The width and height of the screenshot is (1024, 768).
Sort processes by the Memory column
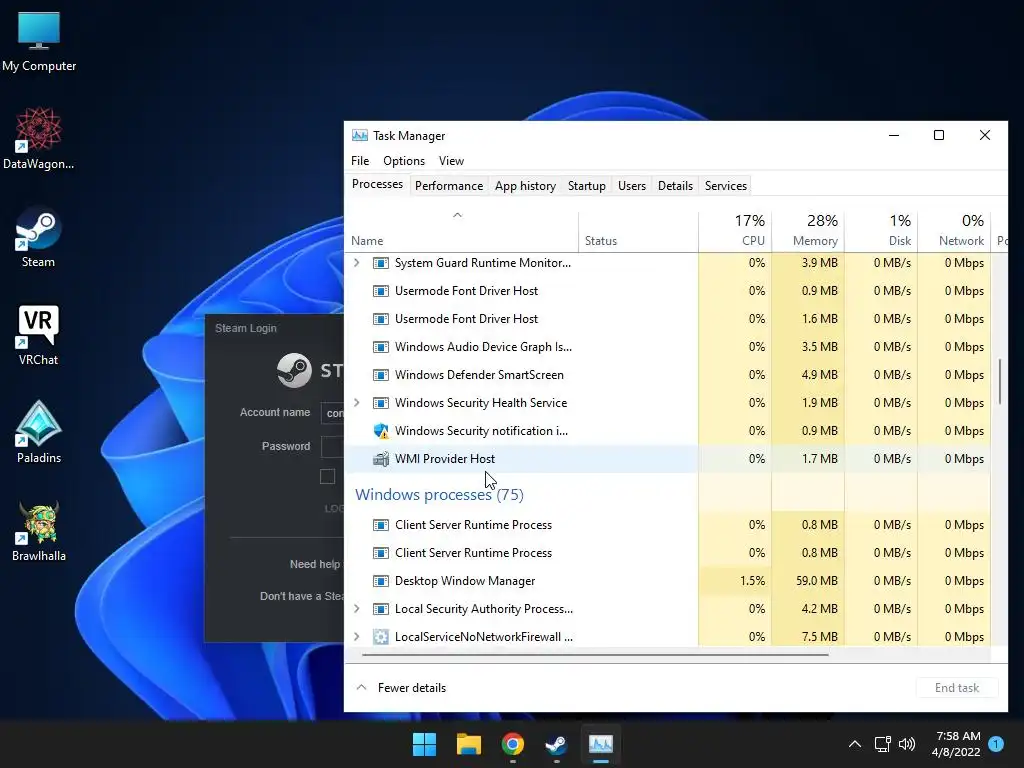pos(808,231)
